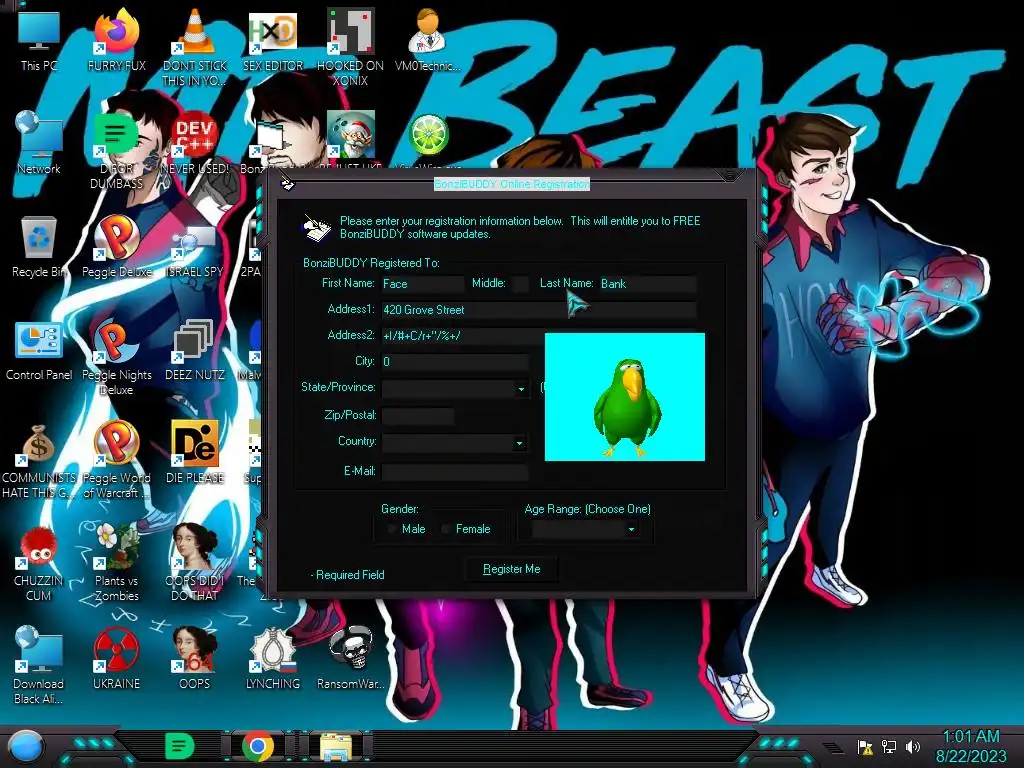Launch Google Chrome from taskbar
Image resolution: width=1024 pixels, height=768 pixels.
(258, 746)
